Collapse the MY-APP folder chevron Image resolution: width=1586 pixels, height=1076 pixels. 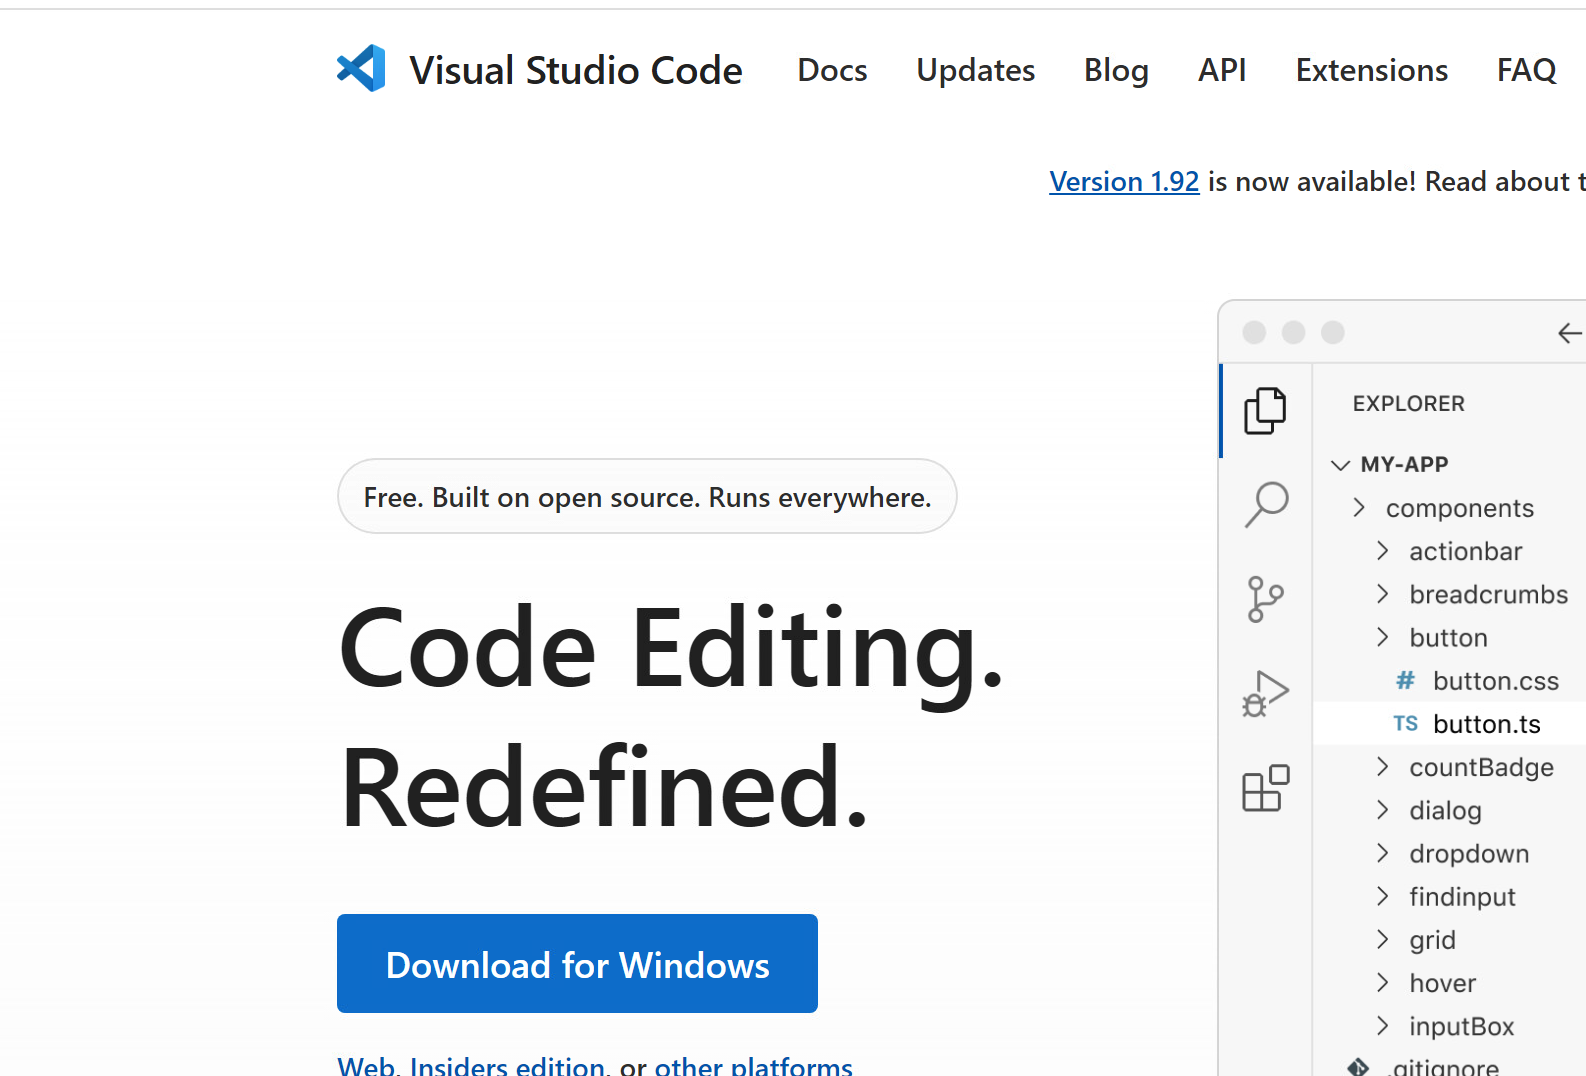click(x=1341, y=465)
